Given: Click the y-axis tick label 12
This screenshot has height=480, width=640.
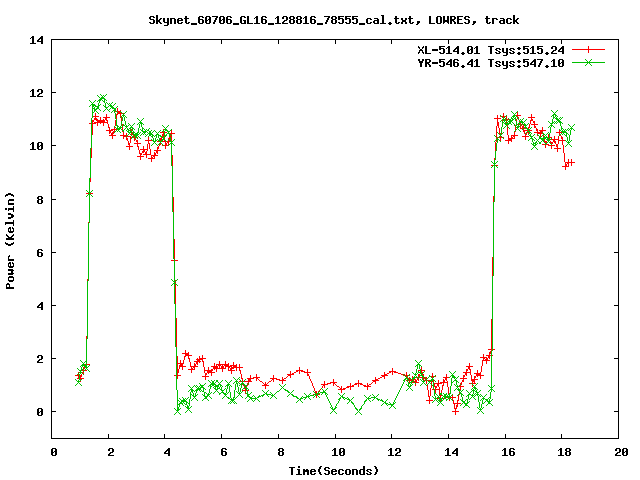Looking at the screenshot, I should 36,93.
